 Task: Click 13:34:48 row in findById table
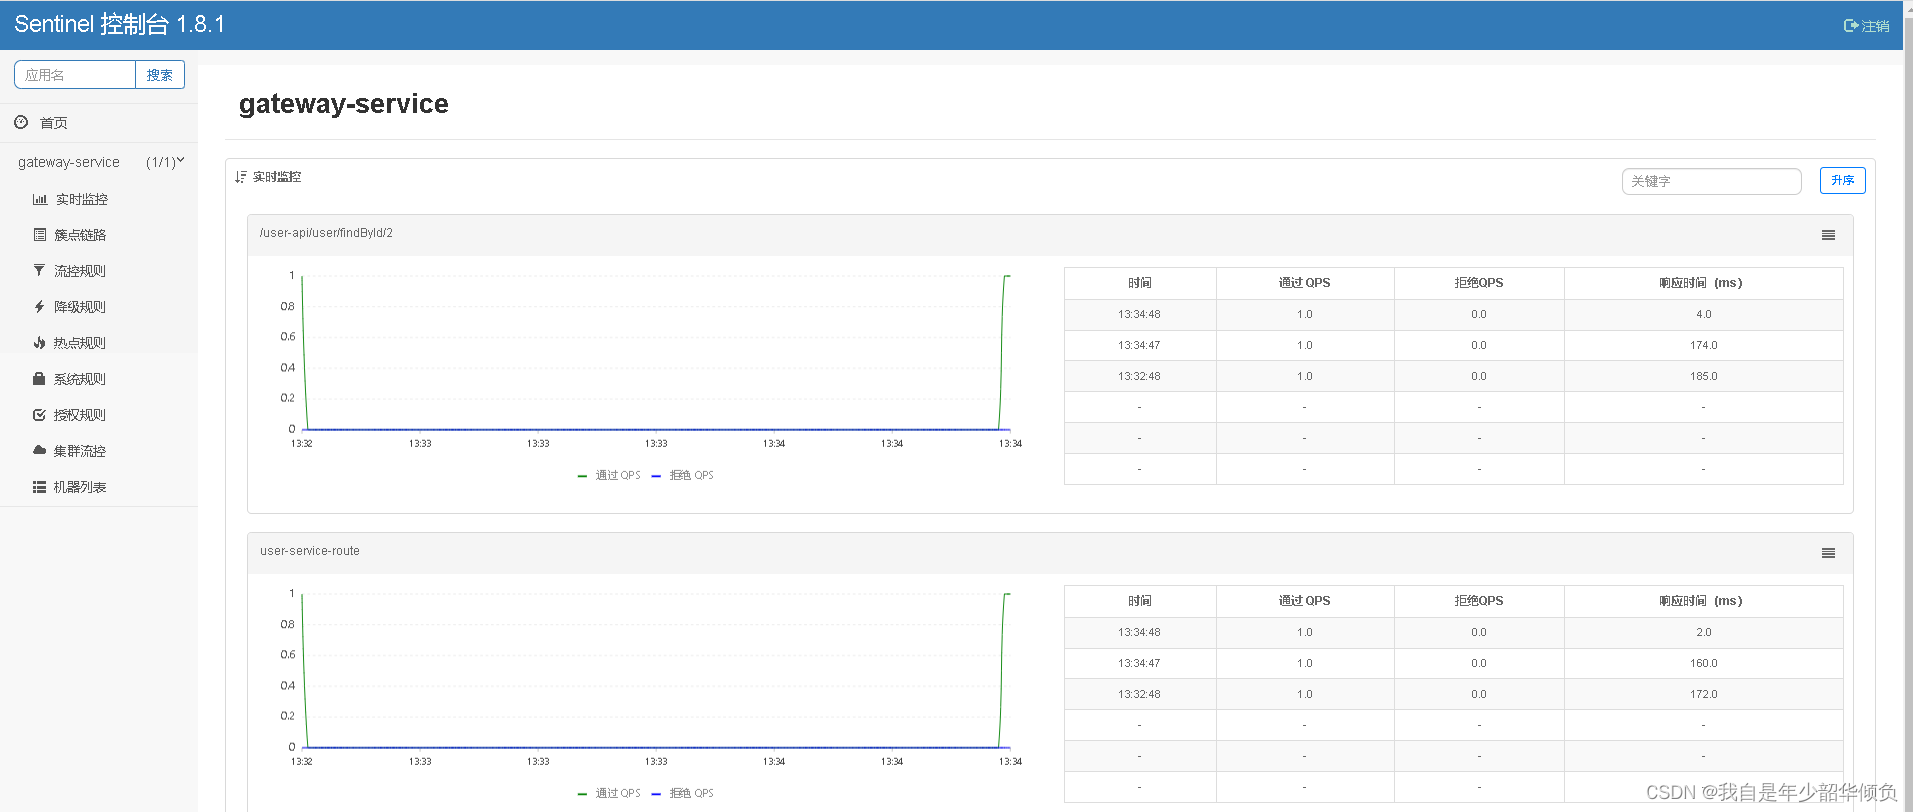(1453, 314)
